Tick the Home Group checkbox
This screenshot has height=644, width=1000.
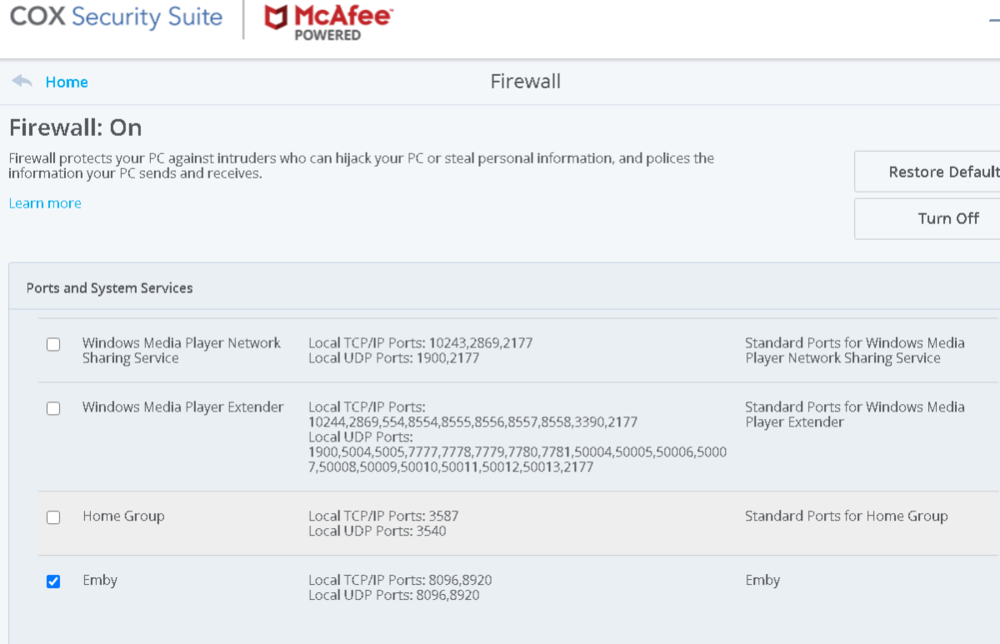click(53, 517)
